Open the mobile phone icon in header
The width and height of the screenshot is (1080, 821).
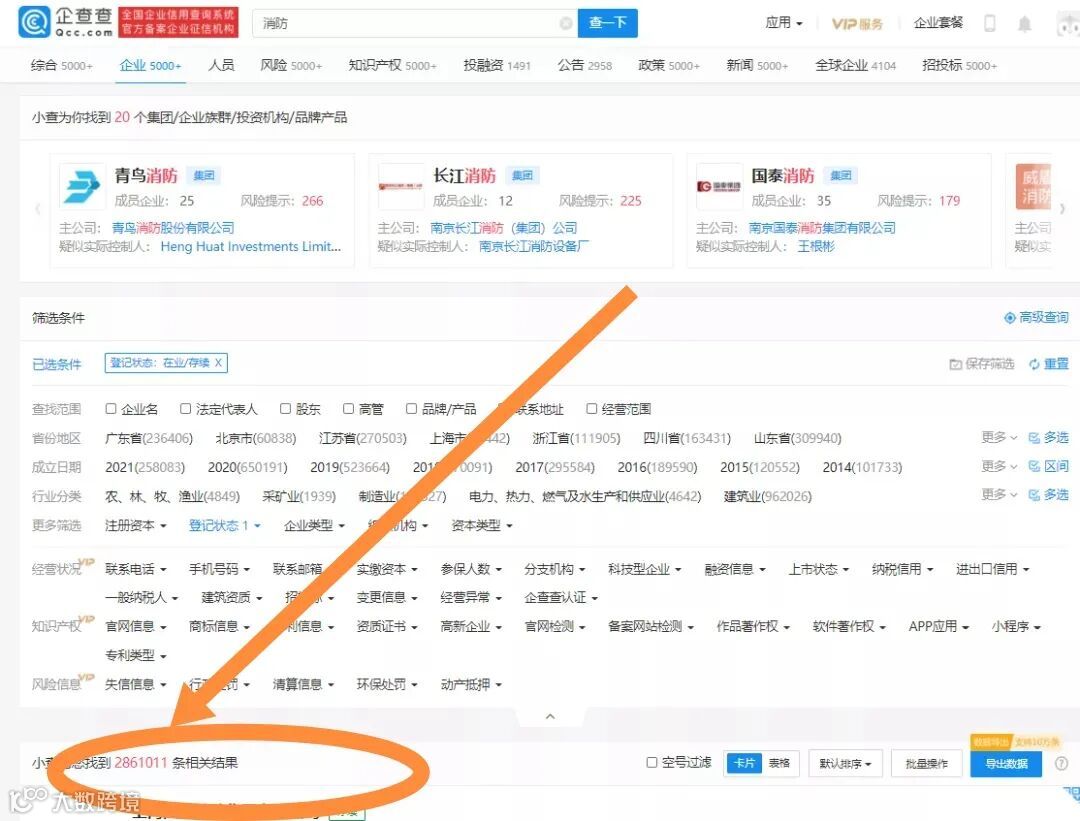click(990, 23)
